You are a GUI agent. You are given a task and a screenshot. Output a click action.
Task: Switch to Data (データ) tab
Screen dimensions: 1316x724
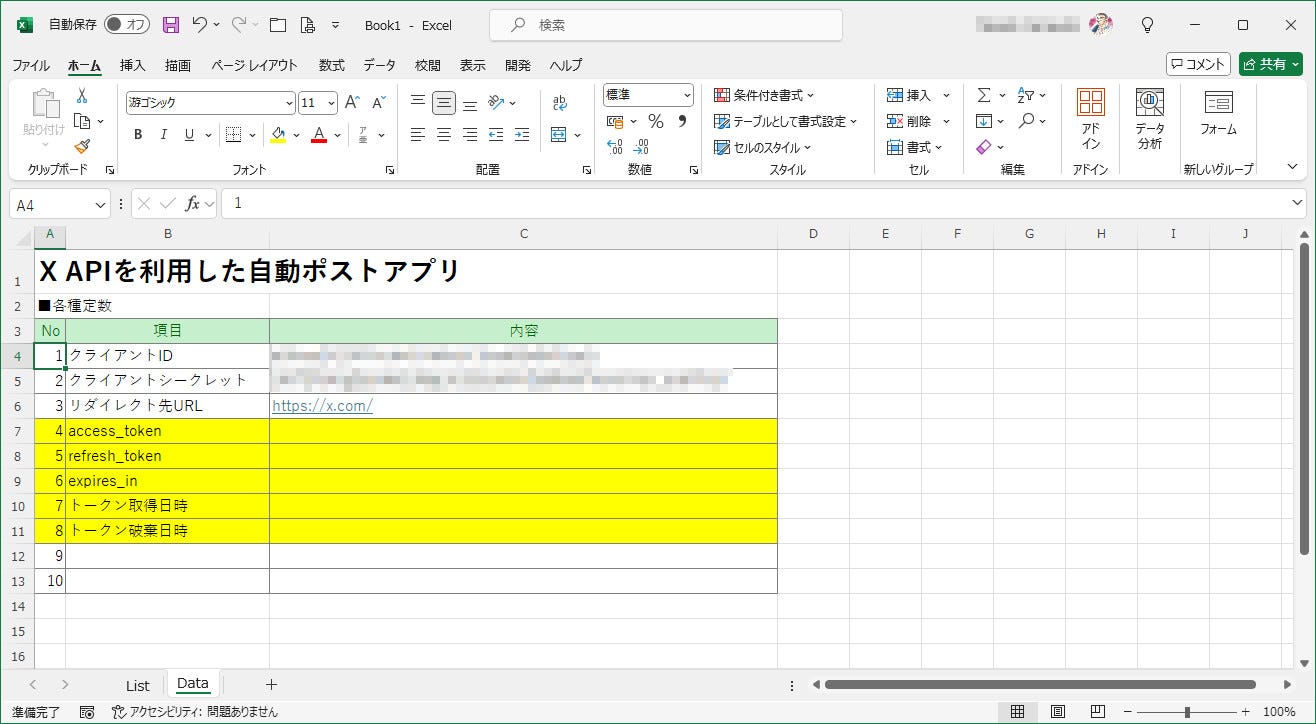click(x=380, y=65)
